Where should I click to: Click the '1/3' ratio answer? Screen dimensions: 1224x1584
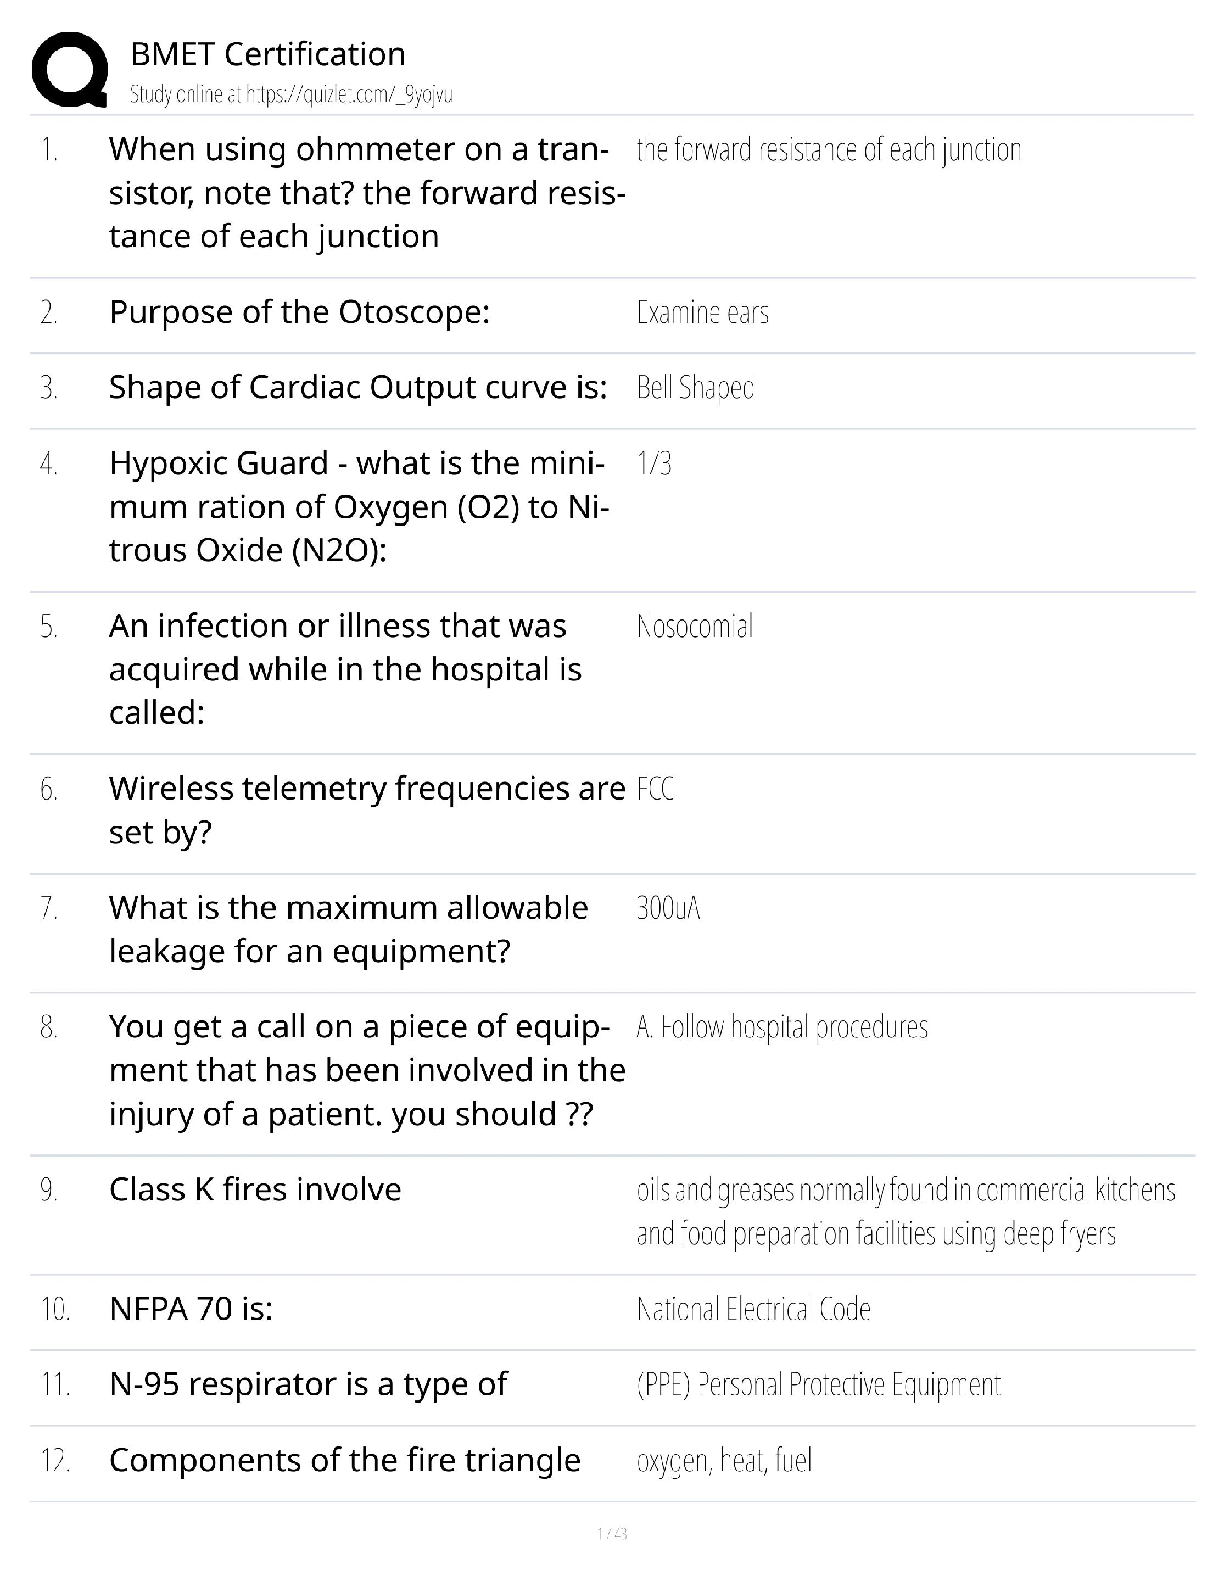pyautogui.click(x=654, y=463)
